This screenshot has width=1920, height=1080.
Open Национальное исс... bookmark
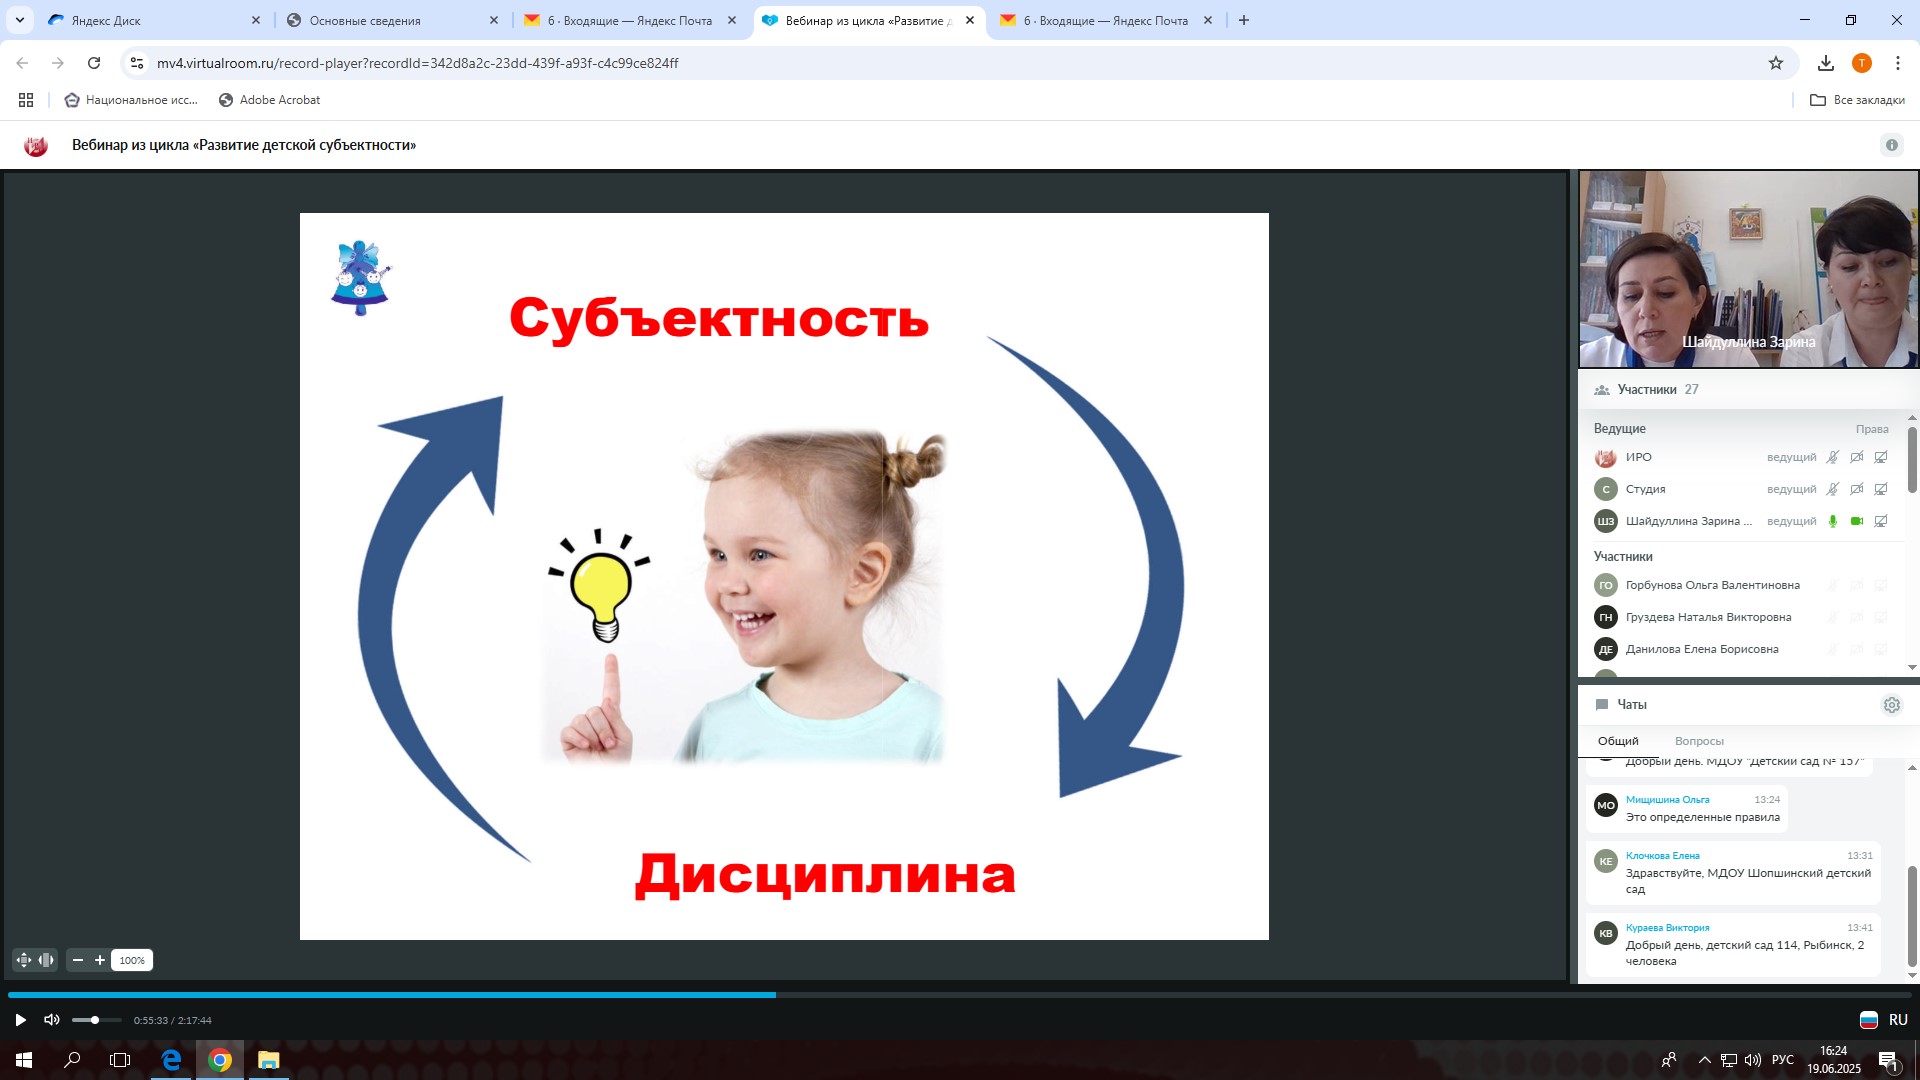point(131,100)
